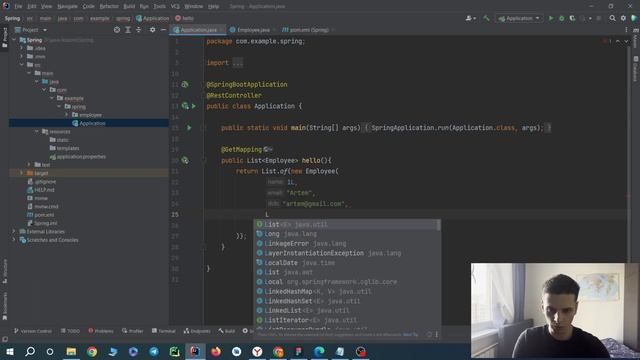Open IDE settings gear in top-right toolbar
Image resolution: width=640 pixels, height=360 pixels.
623,18
